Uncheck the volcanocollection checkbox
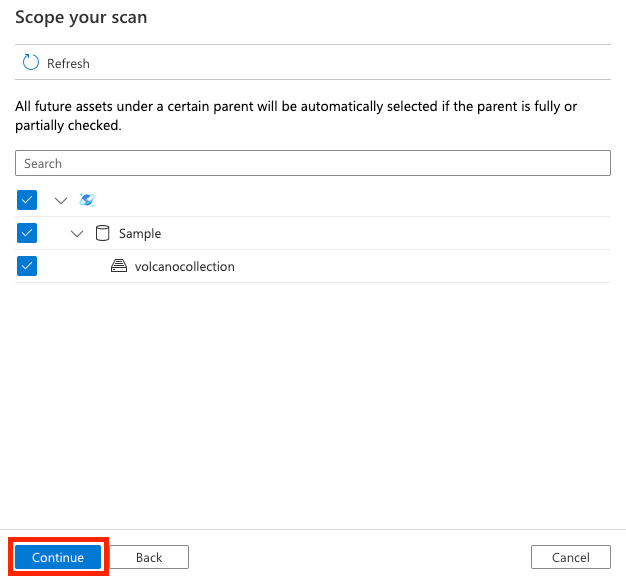Viewport: 626px width, 580px height. pyautogui.click(x=27, y=266)
